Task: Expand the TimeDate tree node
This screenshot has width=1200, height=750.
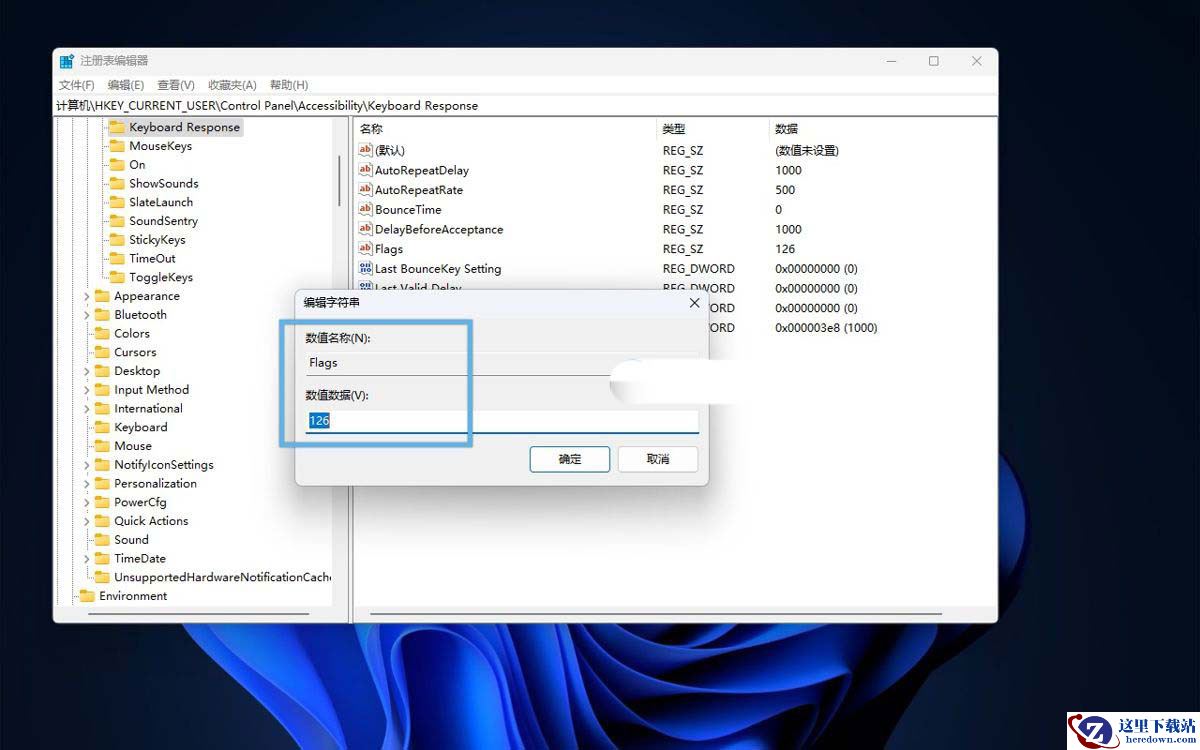Action: coord(87,558)
